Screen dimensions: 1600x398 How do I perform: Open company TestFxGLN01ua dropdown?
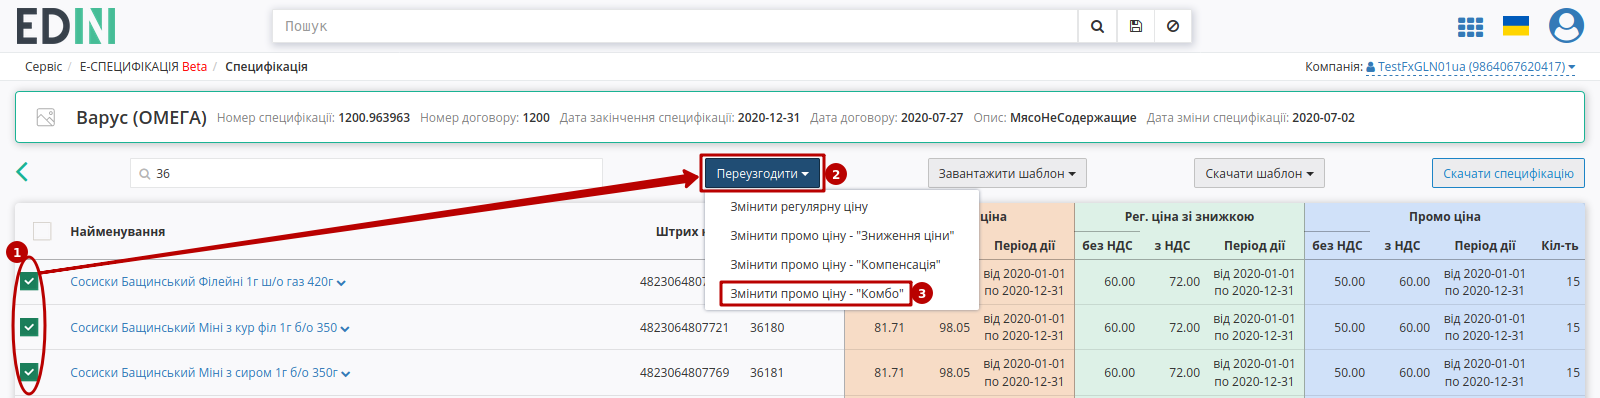[1470, 67]
